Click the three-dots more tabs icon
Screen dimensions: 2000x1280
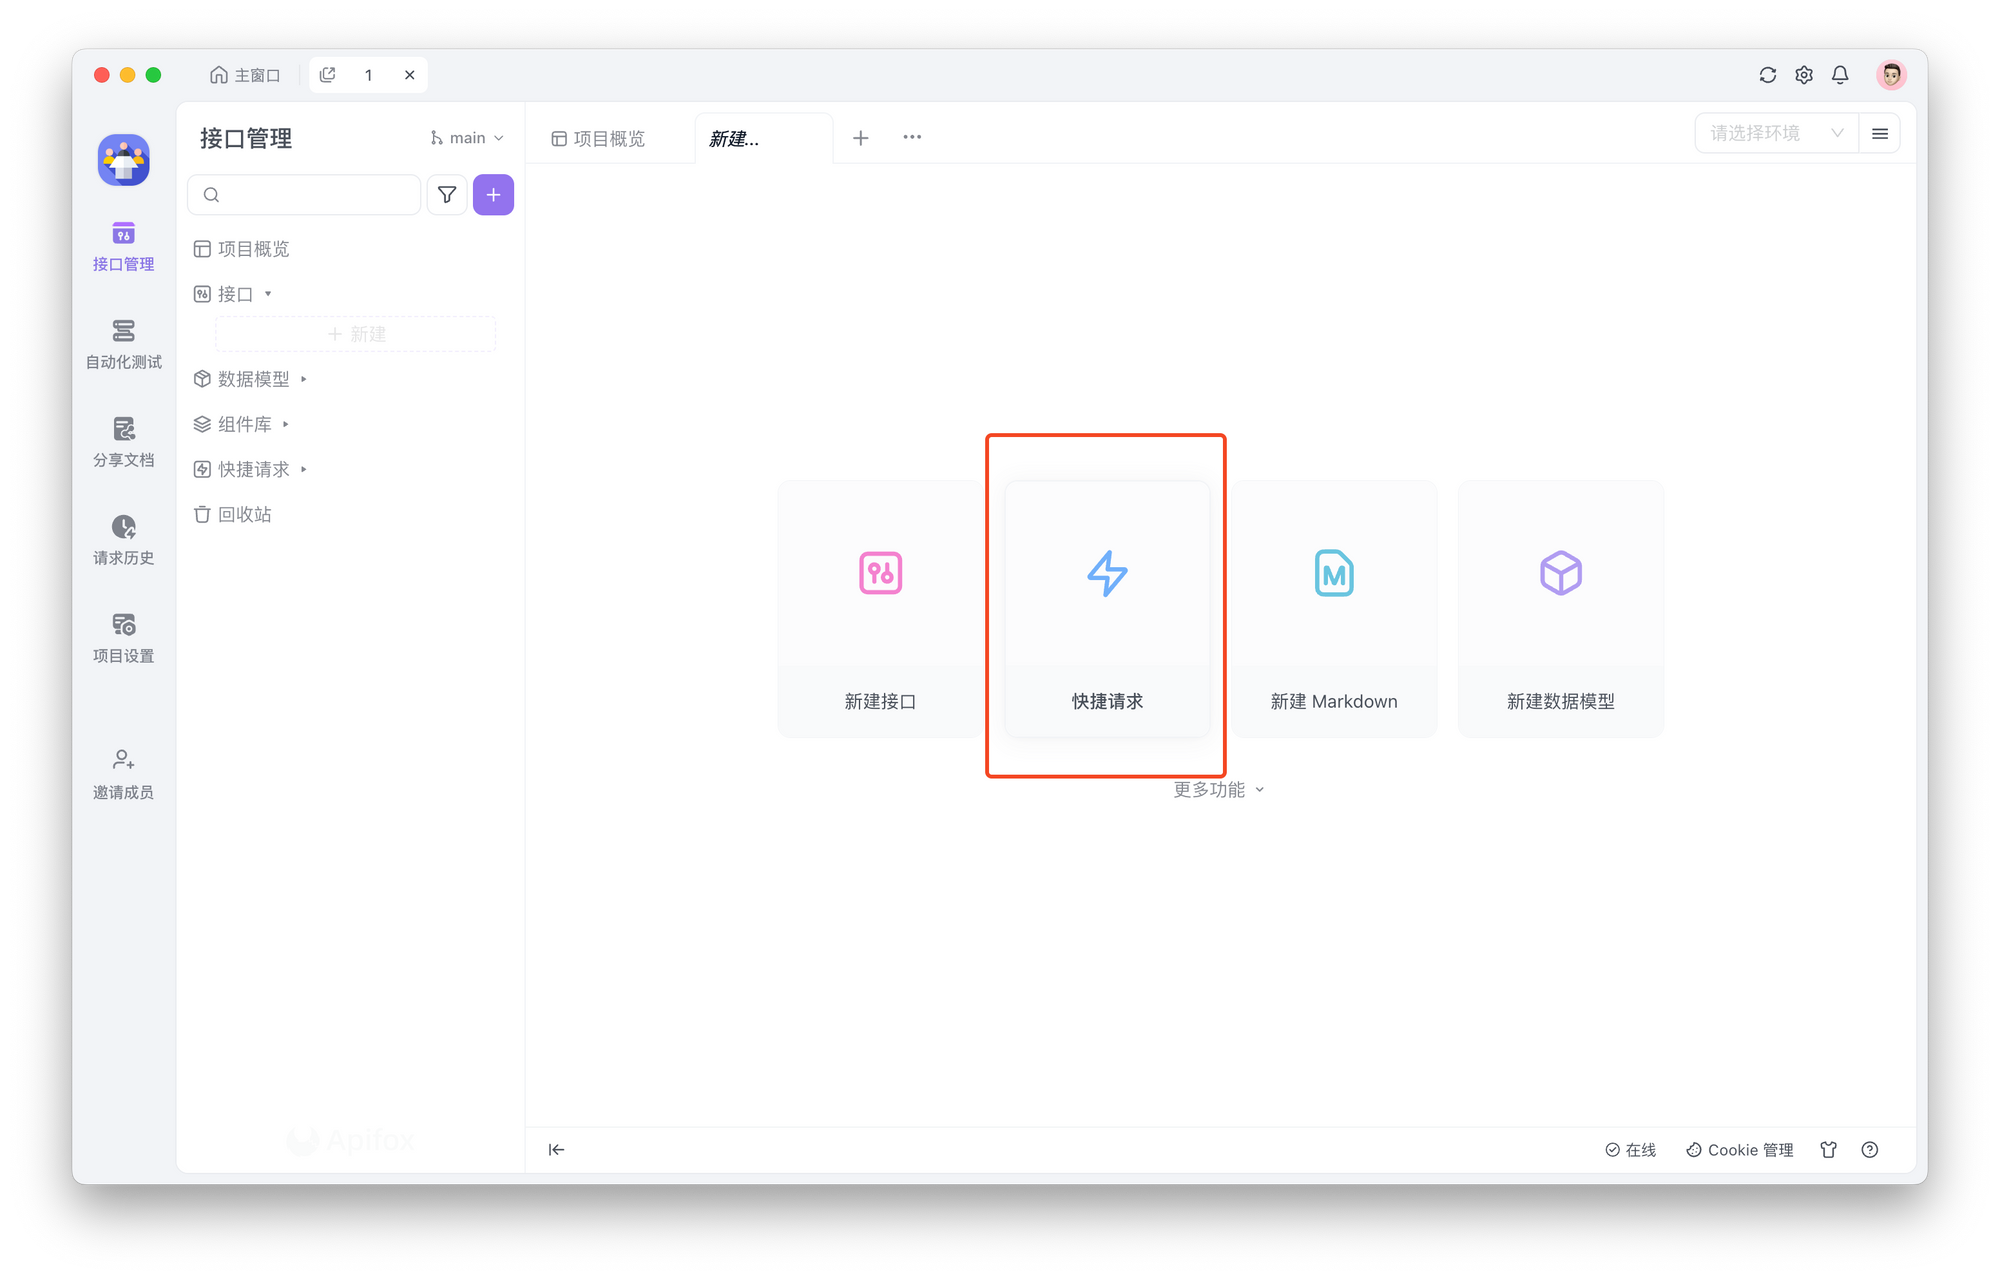pyautogui.click(x=912, y=137)
